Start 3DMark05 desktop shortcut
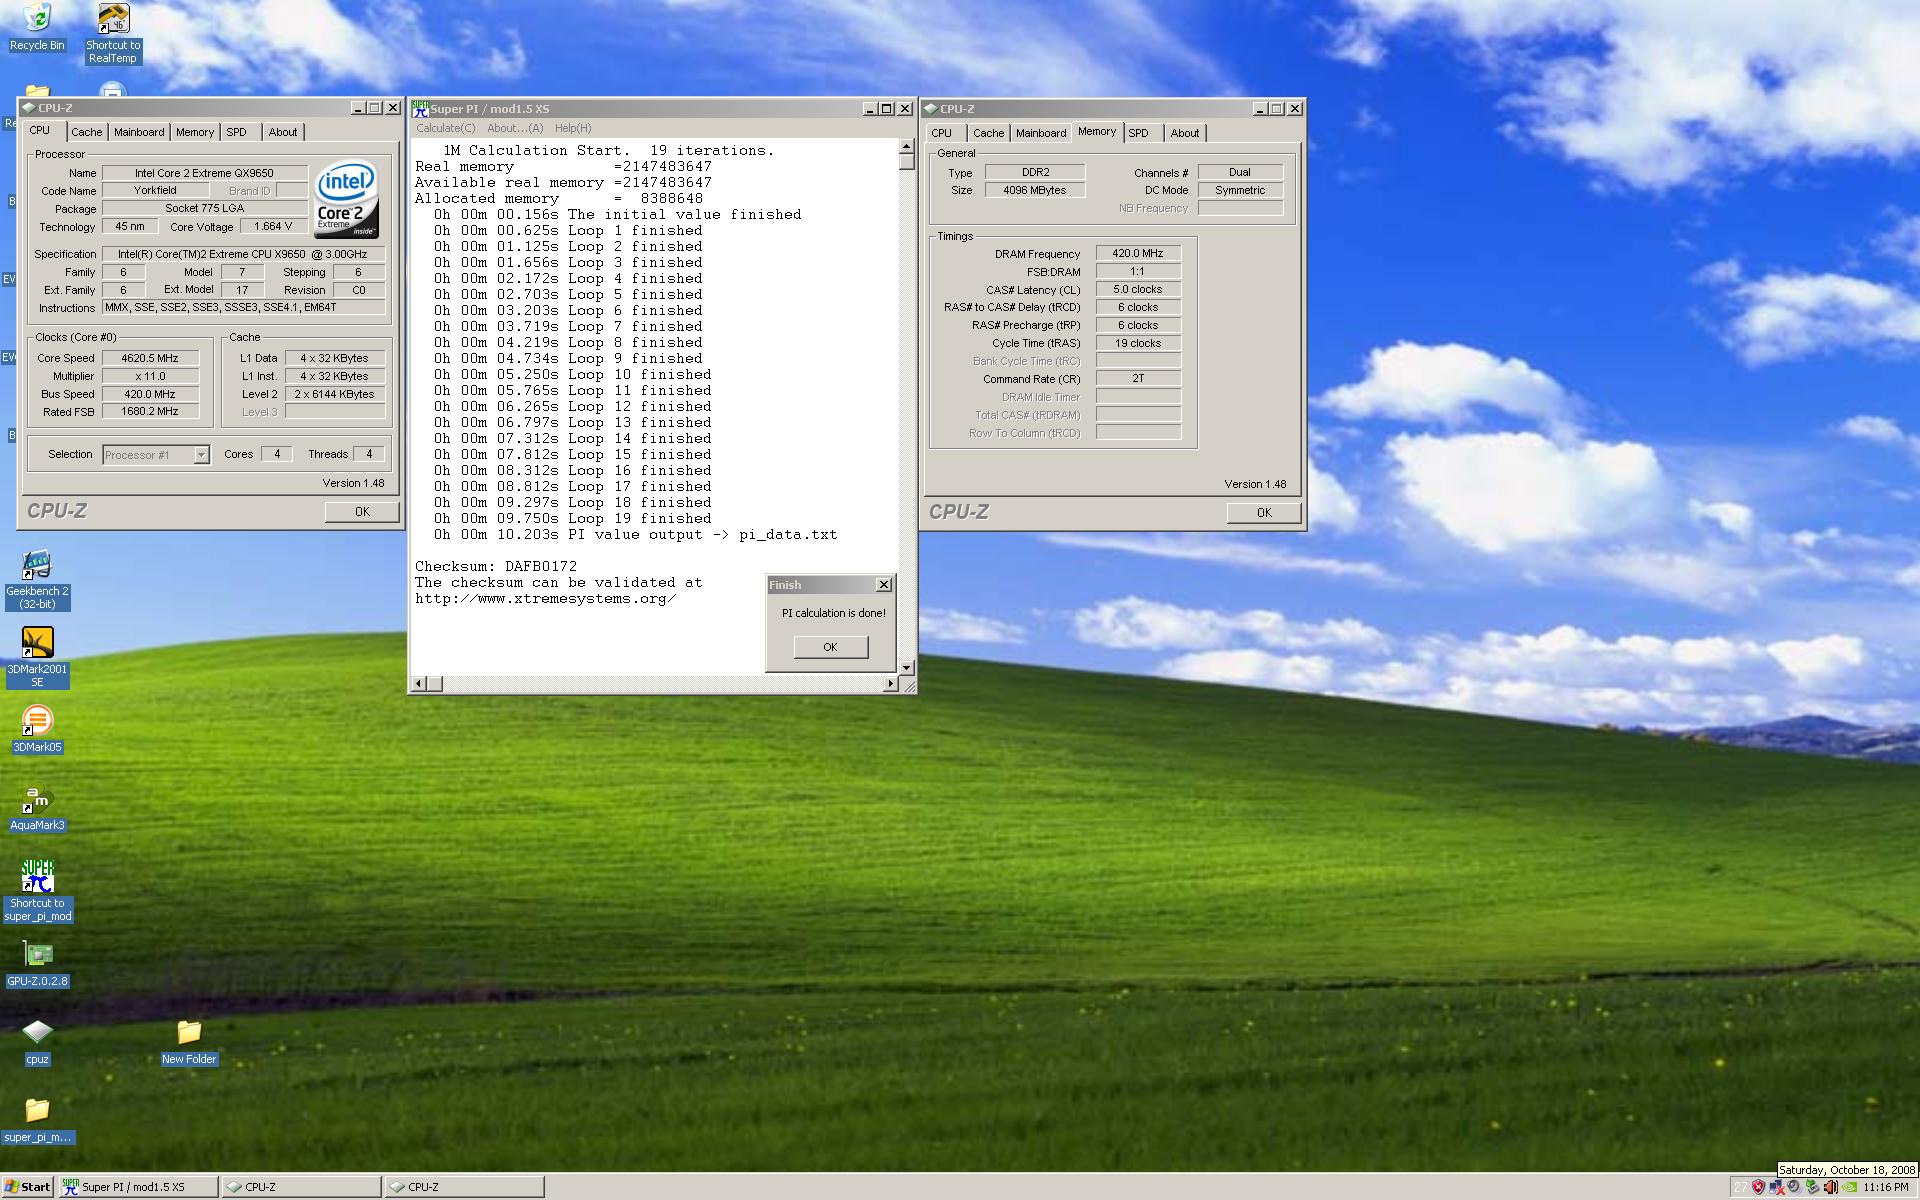 pos(37,729)
